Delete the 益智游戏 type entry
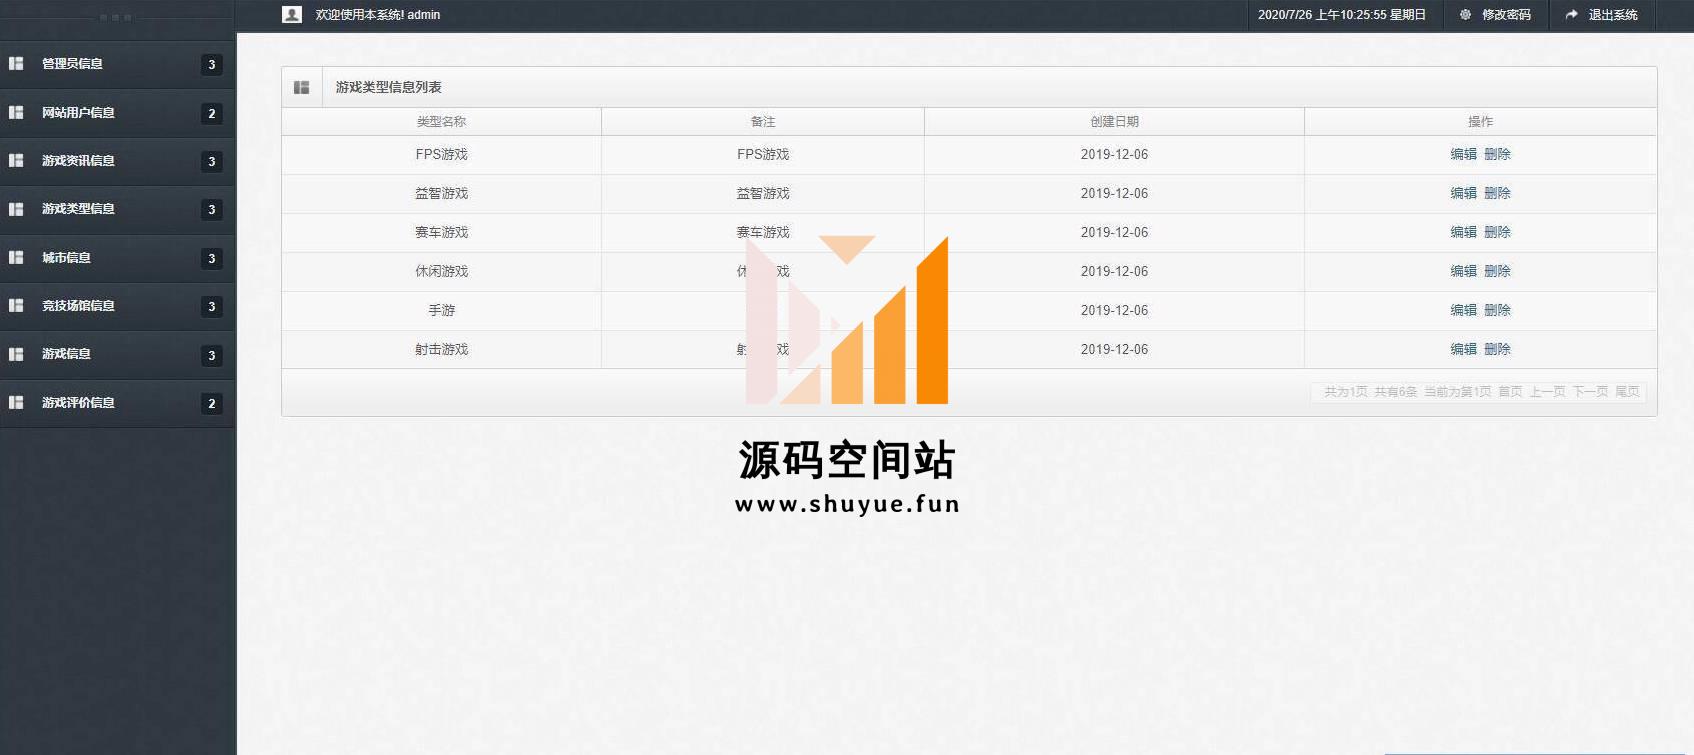This screenshot has height=755, width=1694. click(x=1497, y=194)
